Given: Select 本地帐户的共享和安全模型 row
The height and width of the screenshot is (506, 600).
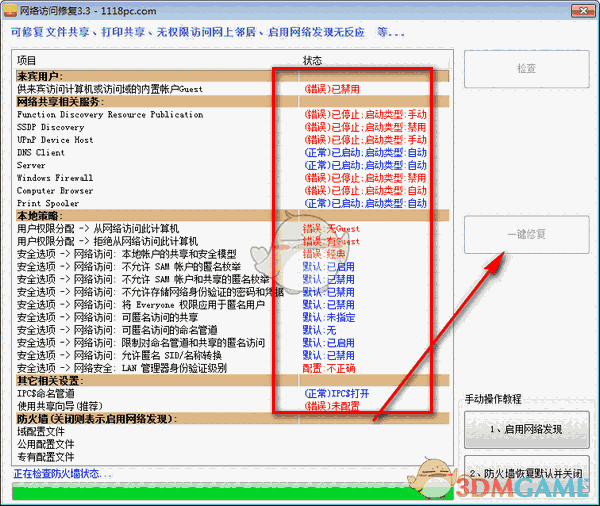Looking at the screenshot, I should click(x=232, y=254).
